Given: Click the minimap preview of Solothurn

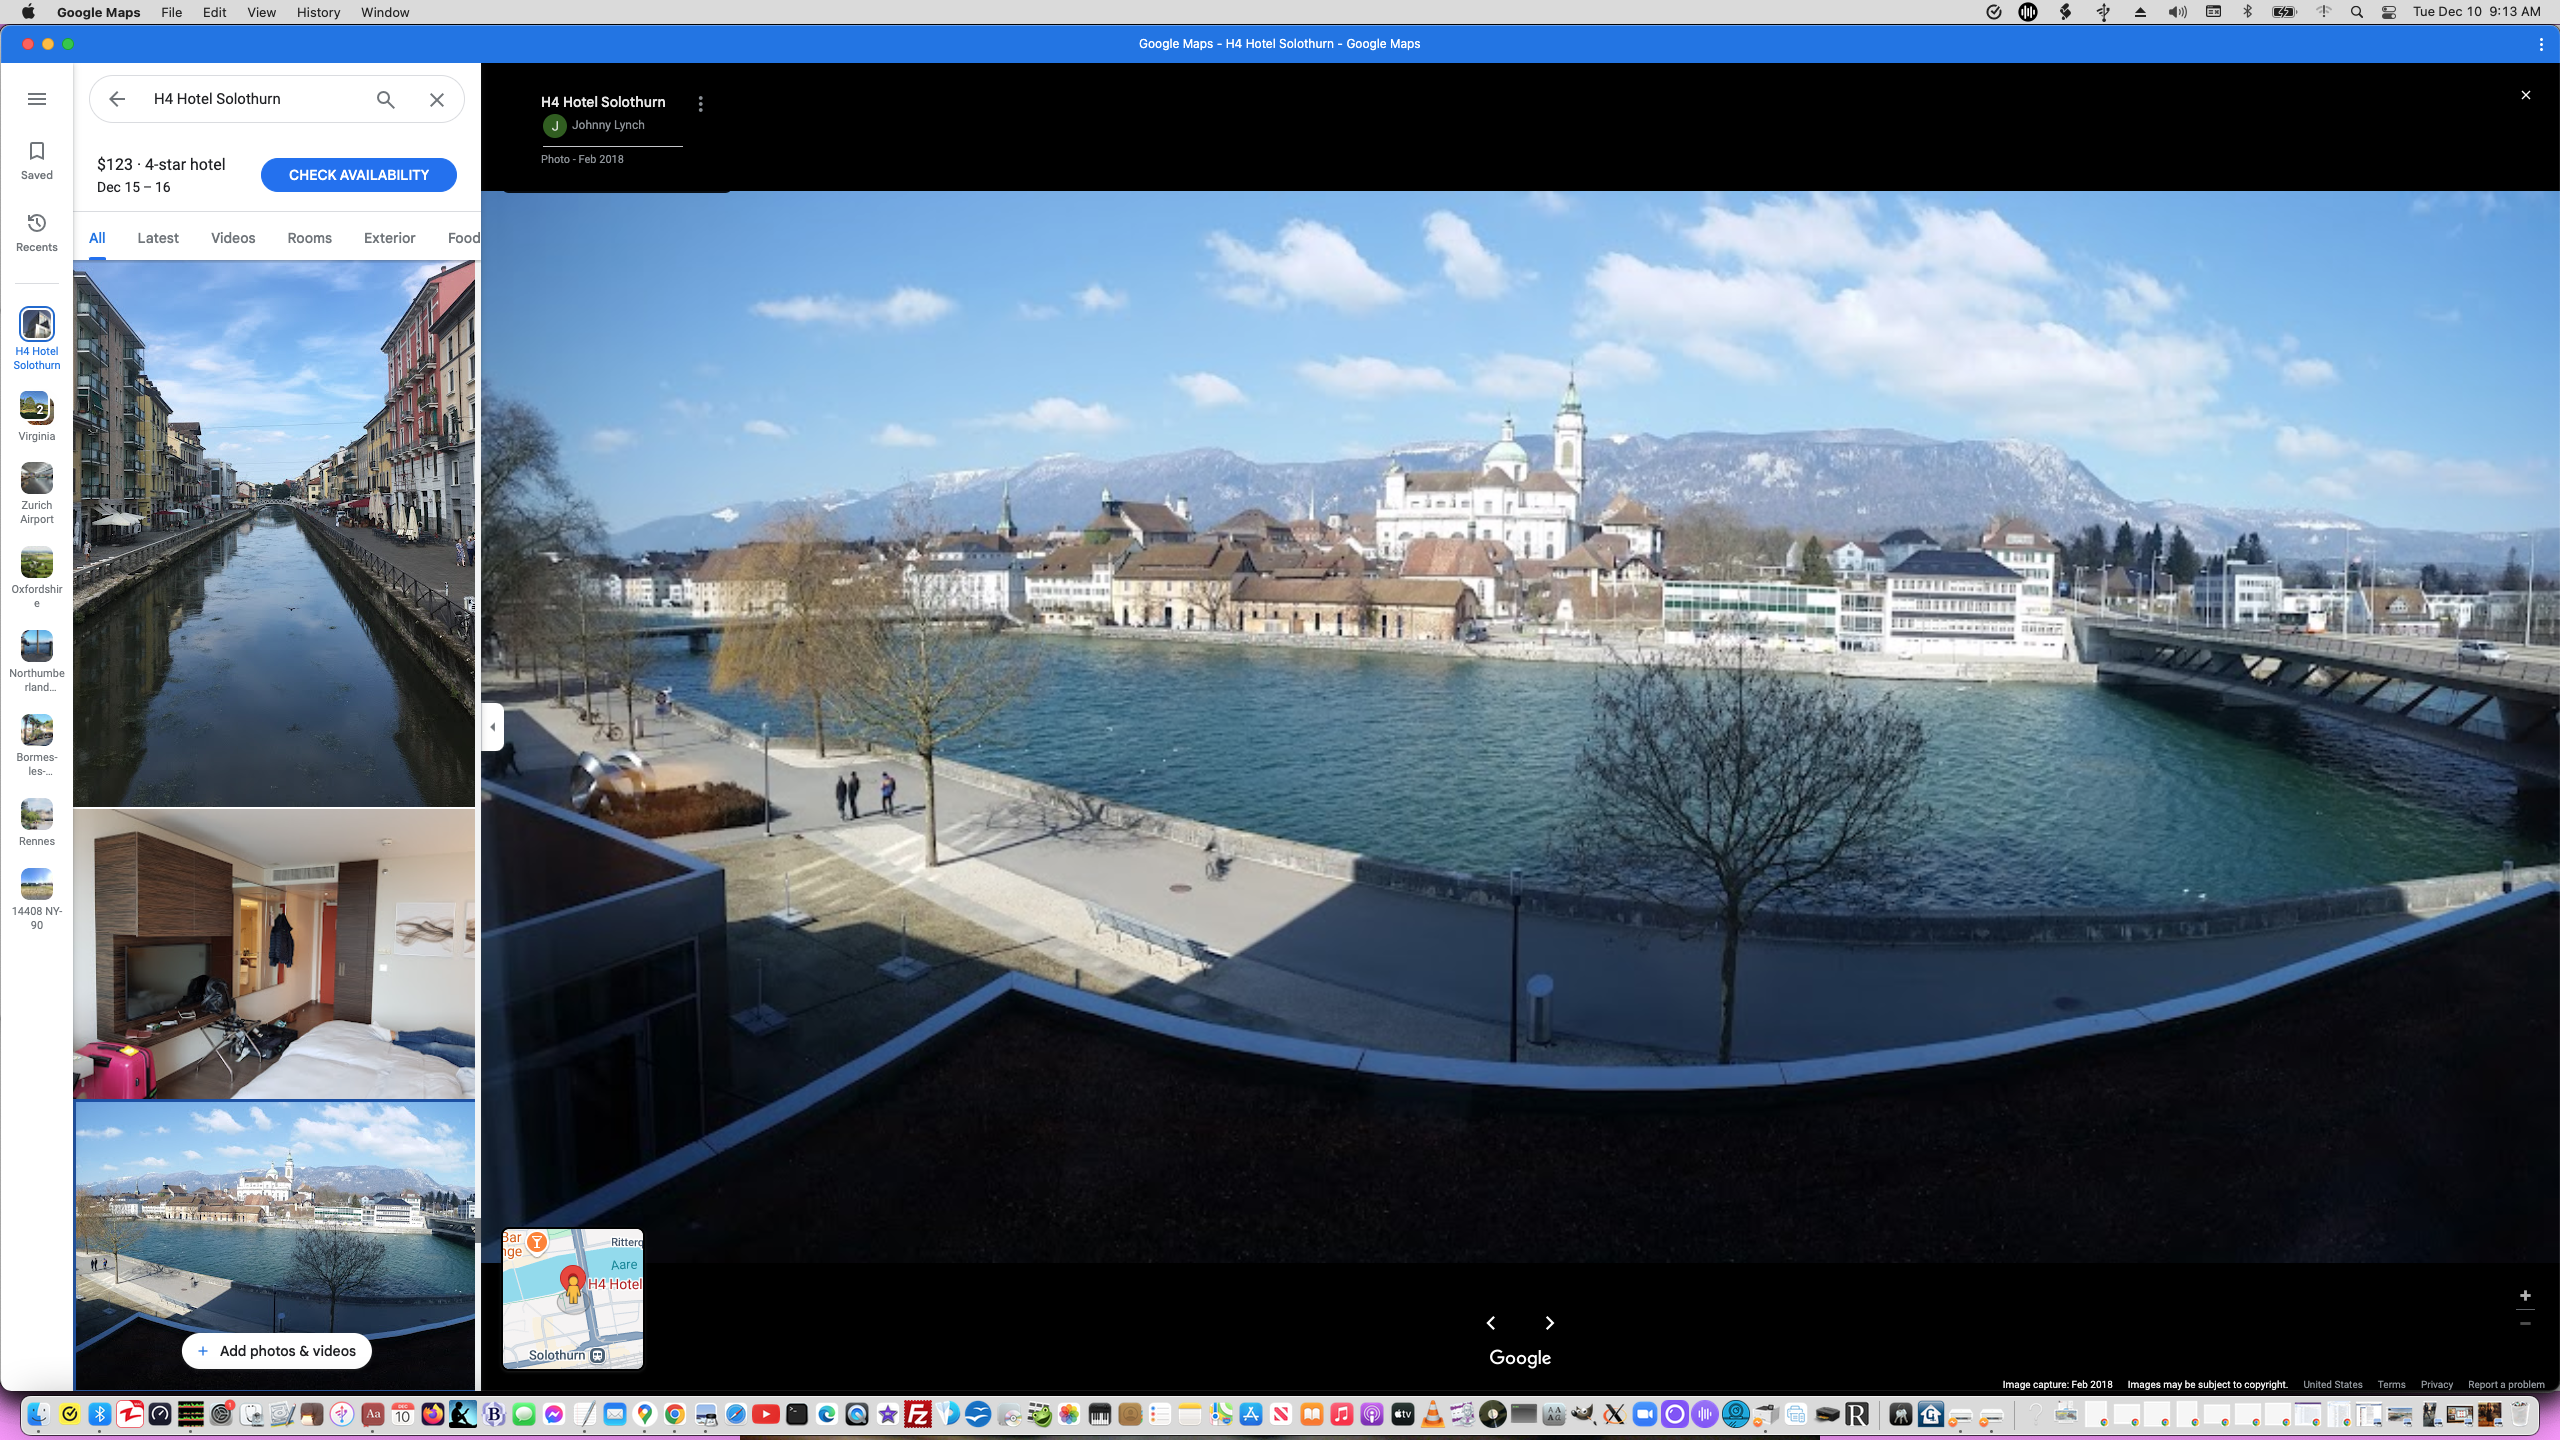Looking at the screenshot, I should 573,1298.
